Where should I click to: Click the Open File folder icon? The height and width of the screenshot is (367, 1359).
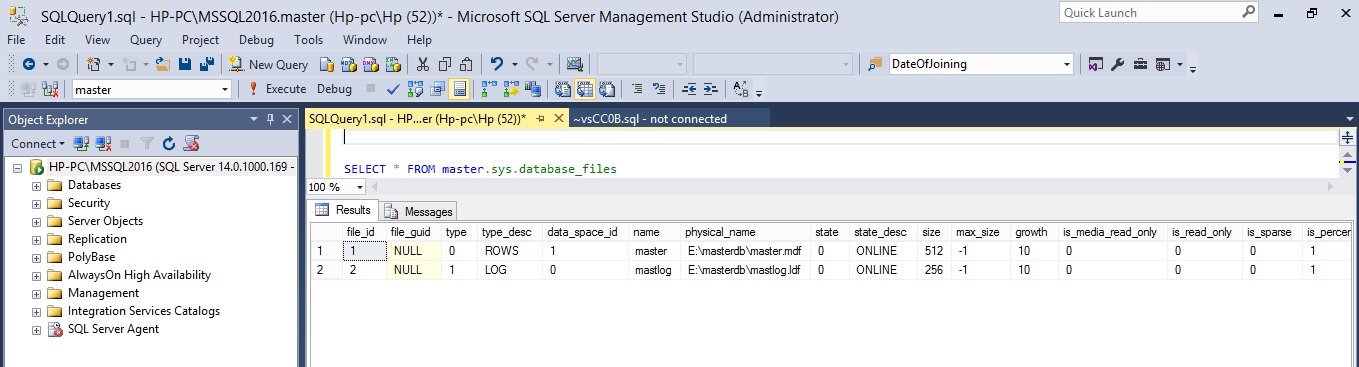163,64
